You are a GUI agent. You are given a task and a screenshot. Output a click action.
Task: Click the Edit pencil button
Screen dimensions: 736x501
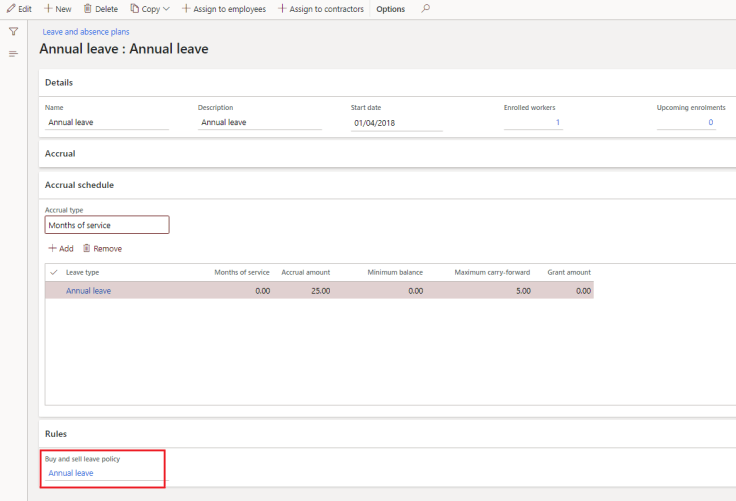tap(19, 9)
